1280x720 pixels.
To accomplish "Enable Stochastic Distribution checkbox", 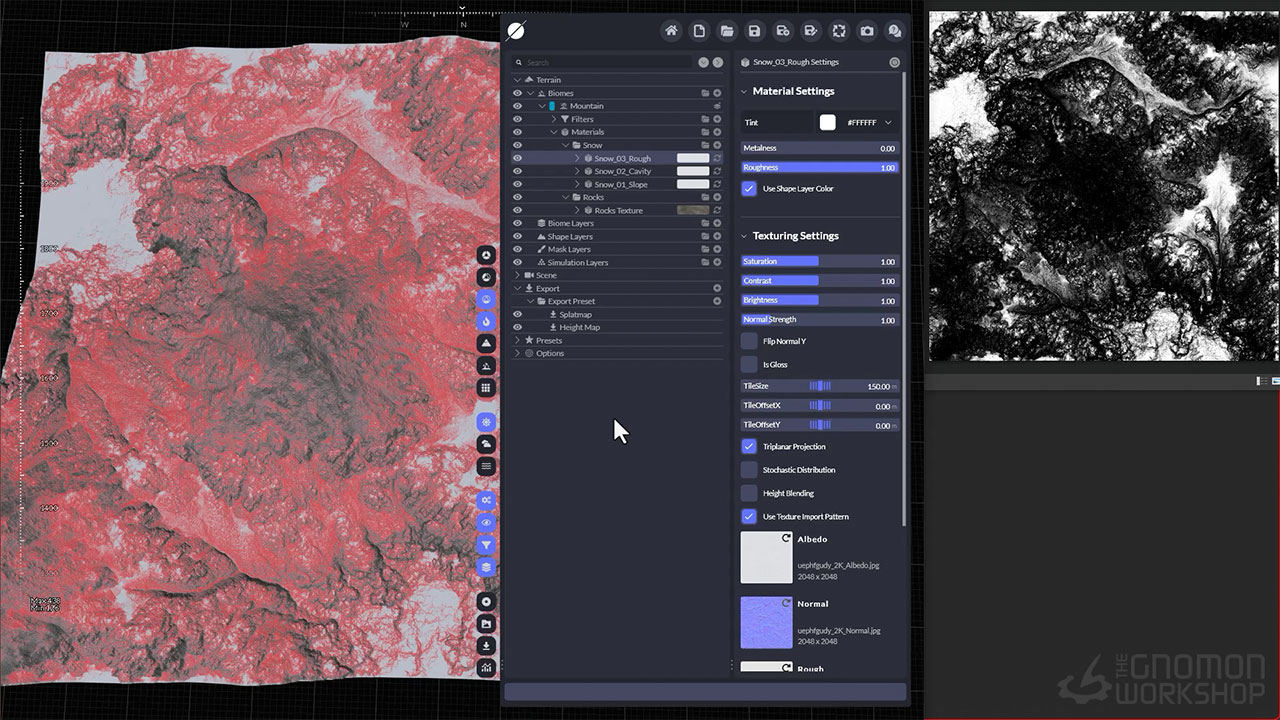I will coord(749,470).
